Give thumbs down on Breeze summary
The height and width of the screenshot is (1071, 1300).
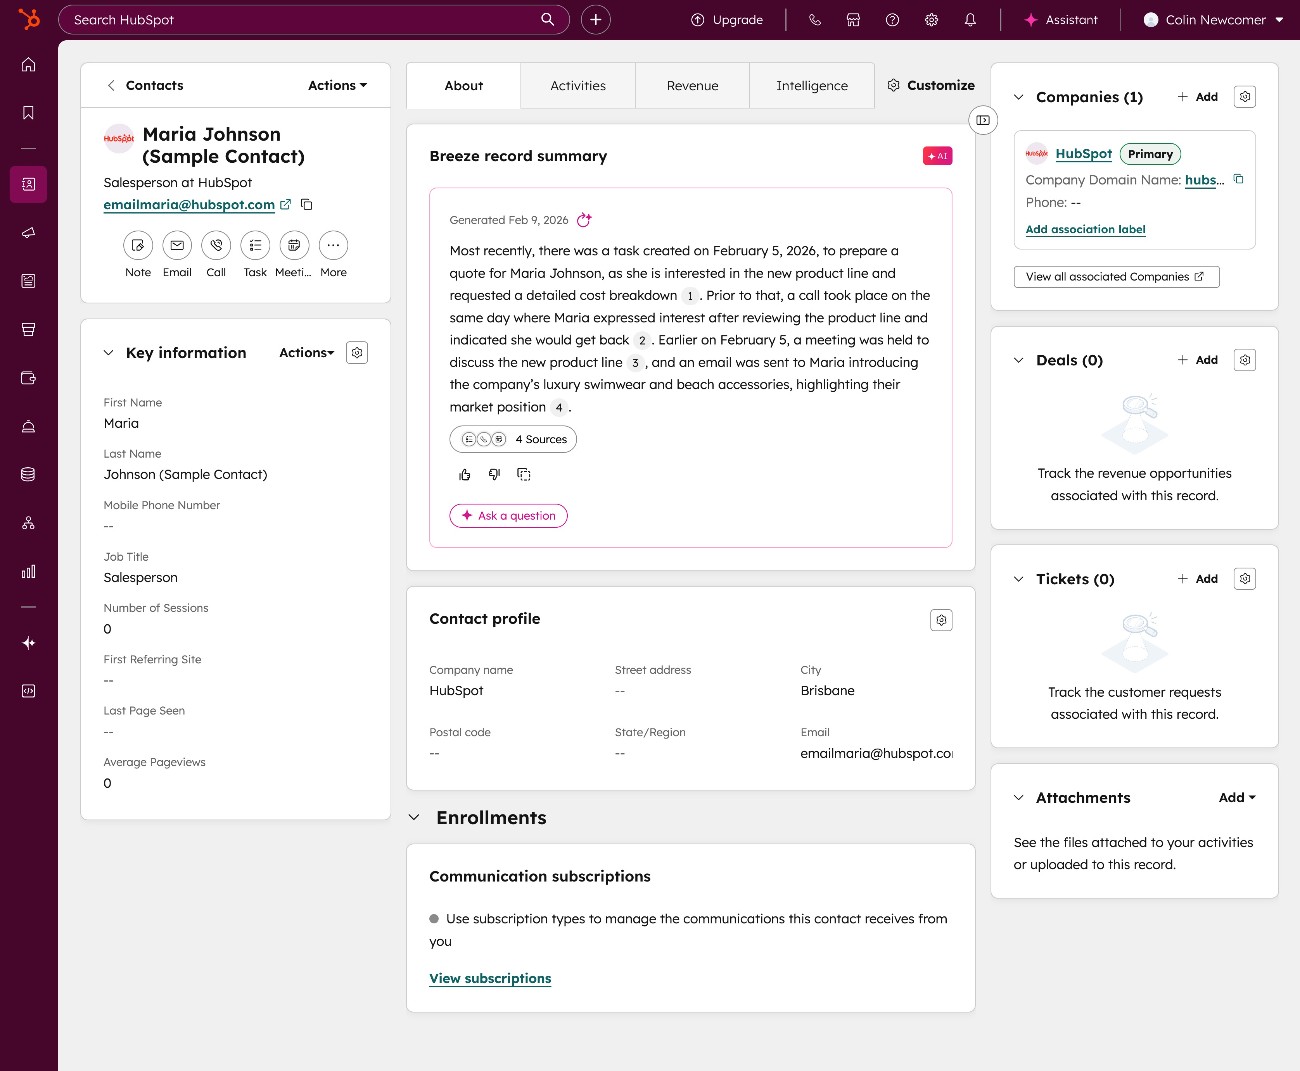tap(494, 474)
